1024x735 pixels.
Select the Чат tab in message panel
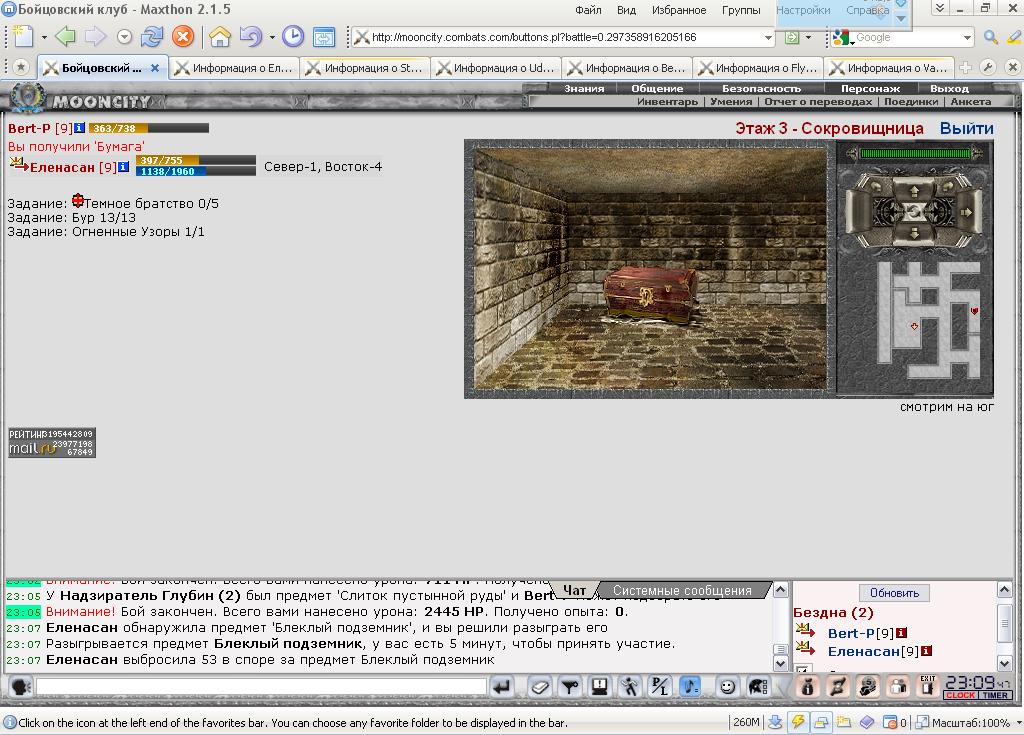tap(574, 590)
